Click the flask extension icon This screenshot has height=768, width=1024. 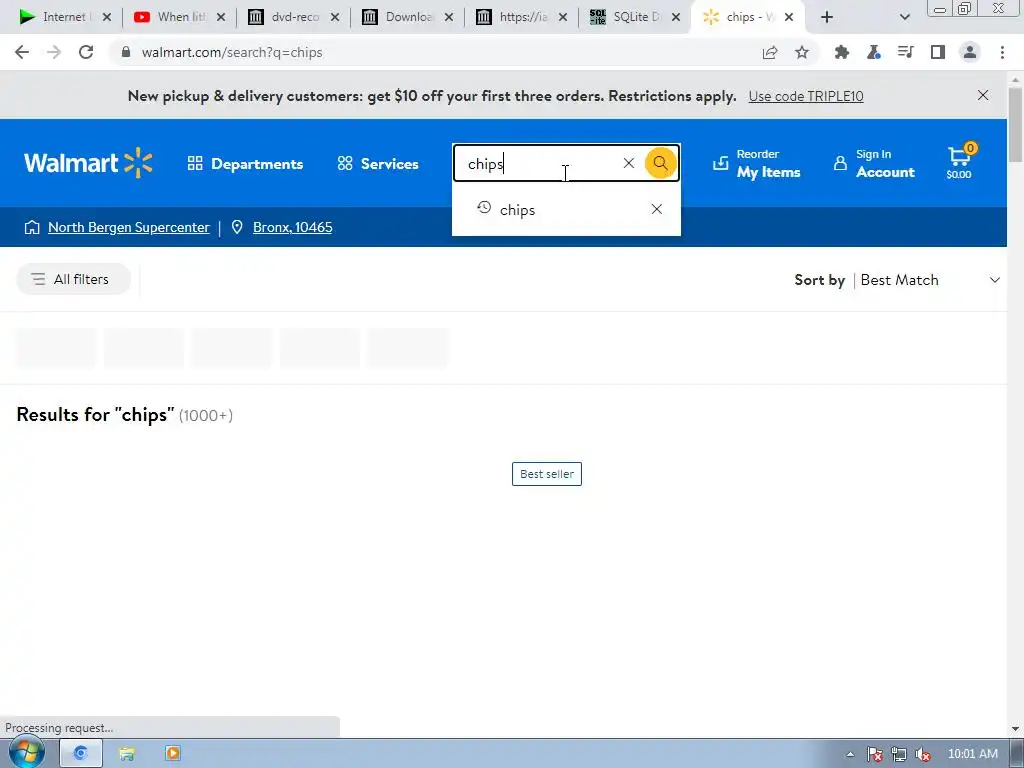[x=873, y=52]
